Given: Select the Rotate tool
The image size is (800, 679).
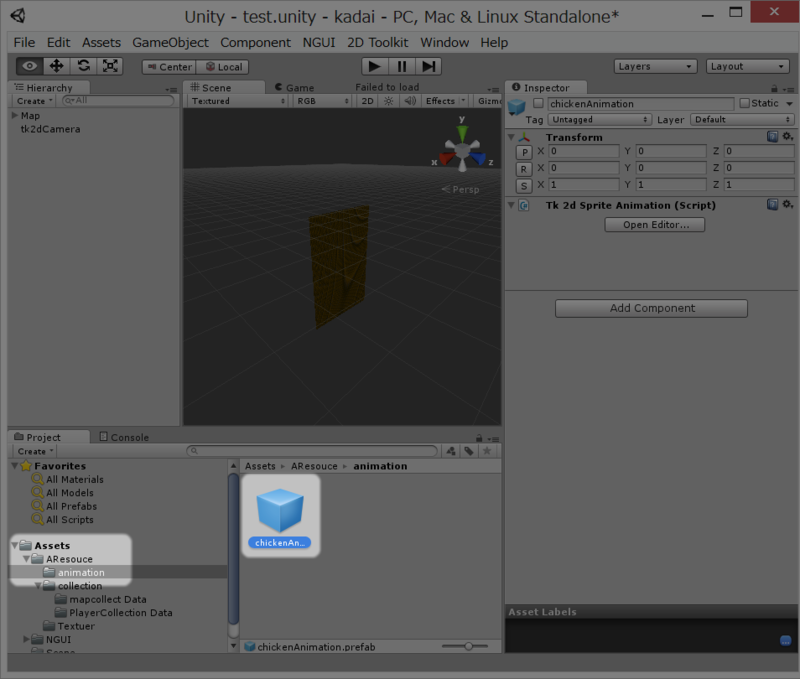Looking at the screenshot, I should point(83,66).
